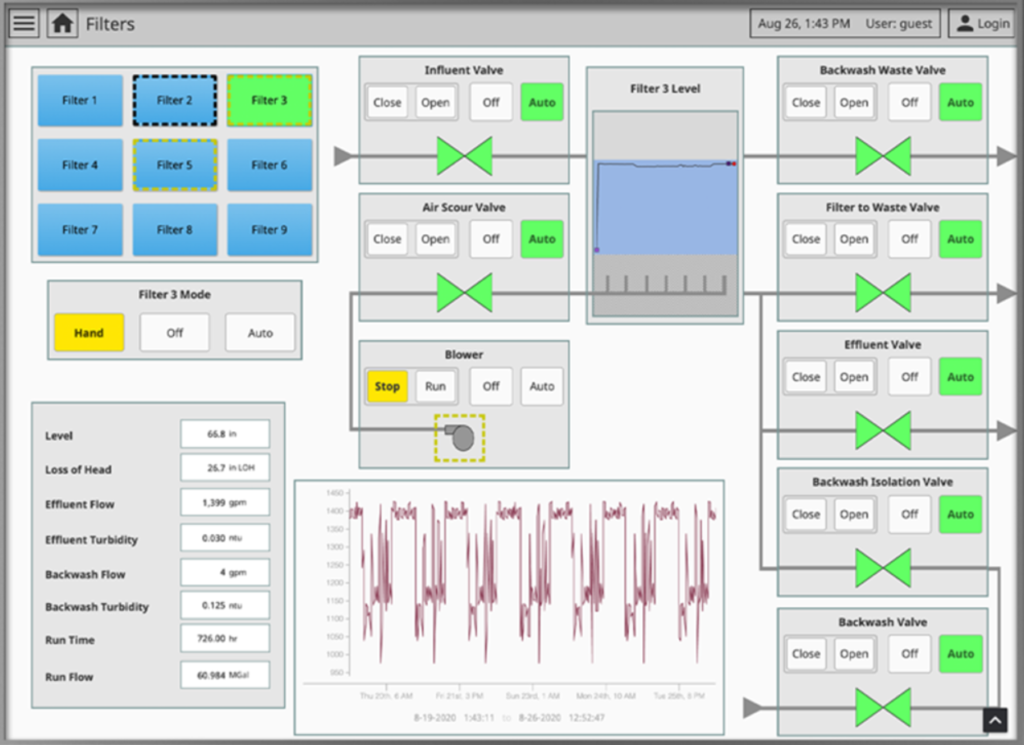Image resolution: width=1024 pixels, height=745 pixels.
Task: Open the hamburger menu icon
Action: click(x=24, y=24)
